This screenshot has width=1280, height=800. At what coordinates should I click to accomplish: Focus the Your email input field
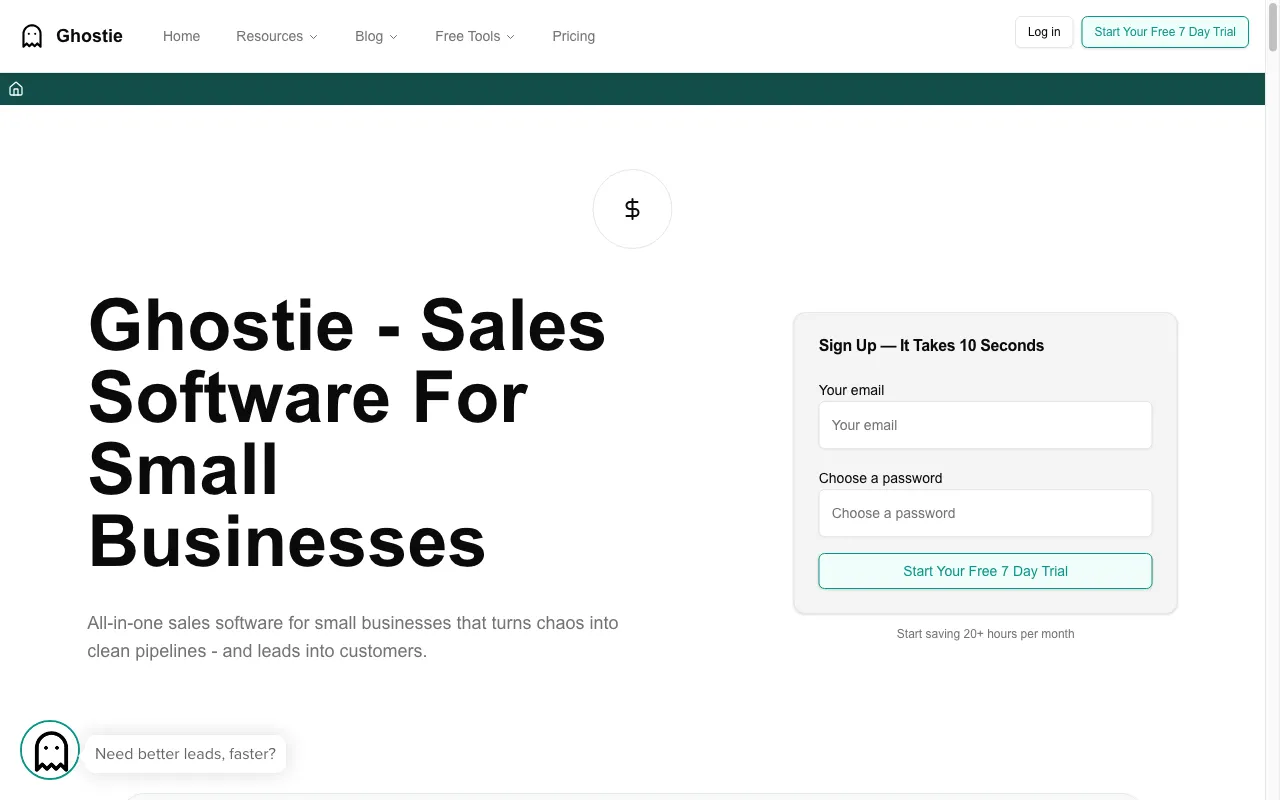[x=985, y=425]
